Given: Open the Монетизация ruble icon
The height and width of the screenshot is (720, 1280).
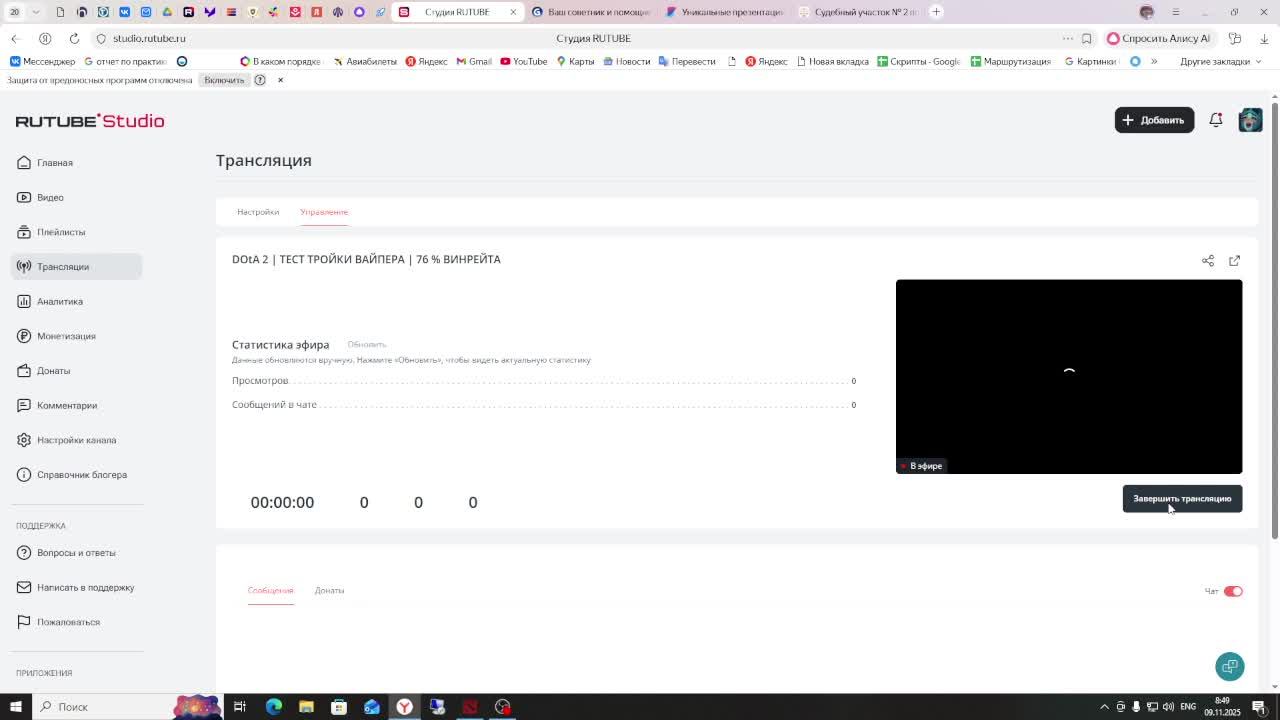Looking at the screenshot, I should [24, 336].
